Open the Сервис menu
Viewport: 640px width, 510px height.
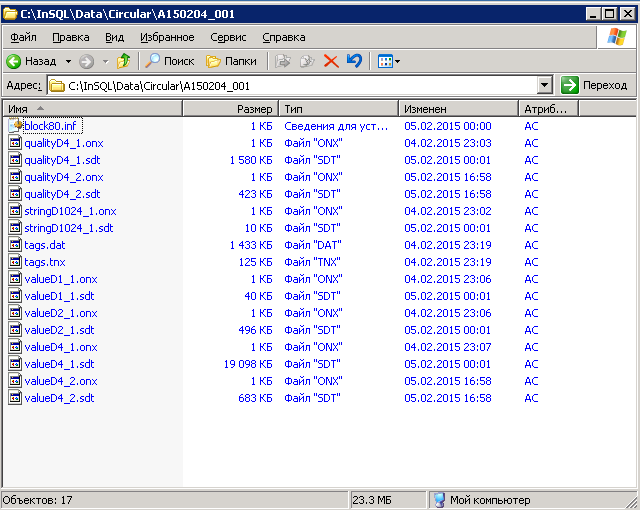click(229, 37)
